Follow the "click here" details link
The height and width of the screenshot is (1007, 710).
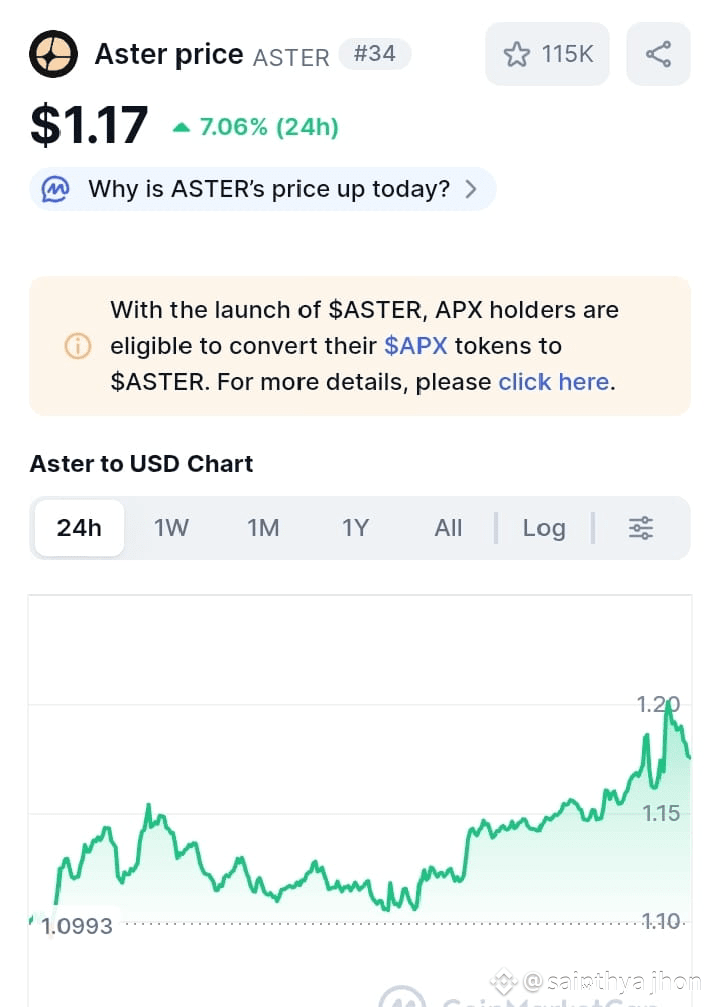[x=553, y=382]
